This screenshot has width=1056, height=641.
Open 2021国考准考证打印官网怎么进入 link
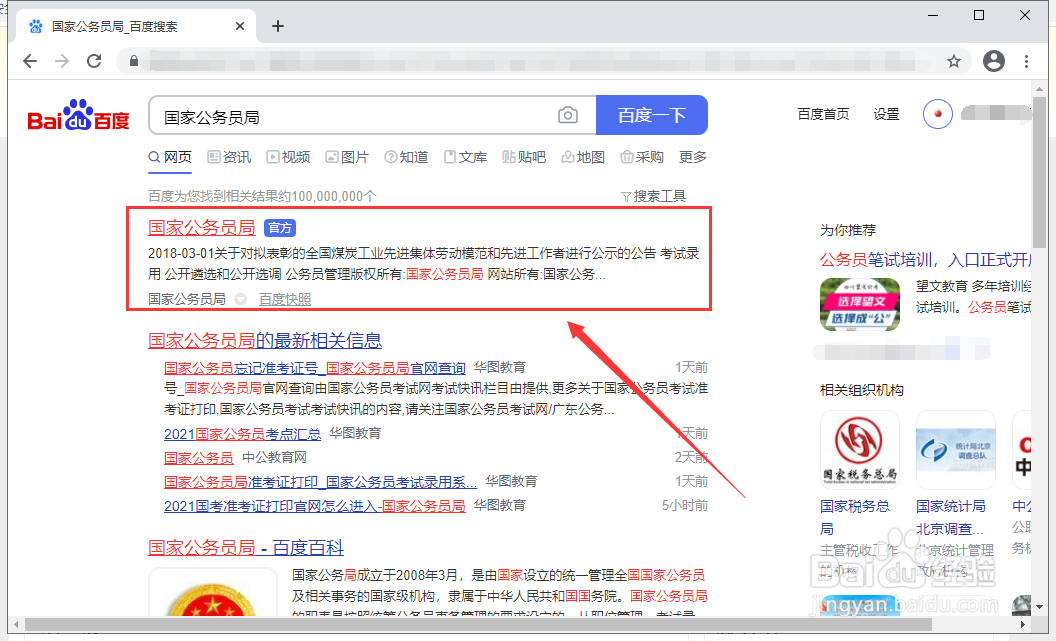coord(315,506)
